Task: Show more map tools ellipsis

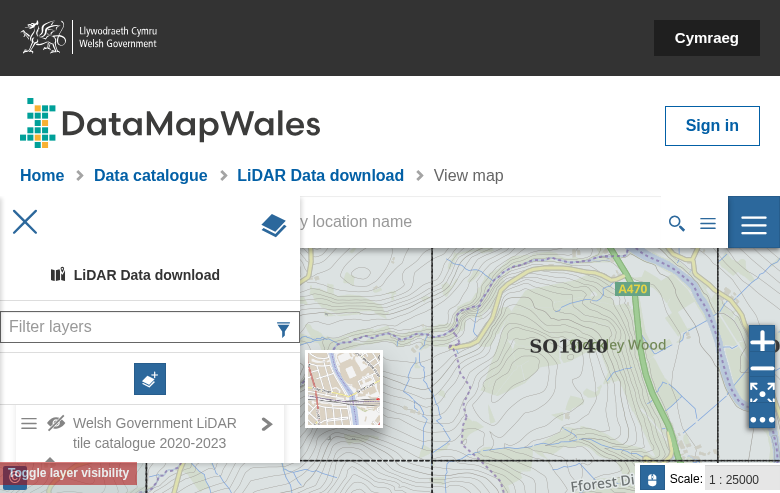Action: (762, 419)
